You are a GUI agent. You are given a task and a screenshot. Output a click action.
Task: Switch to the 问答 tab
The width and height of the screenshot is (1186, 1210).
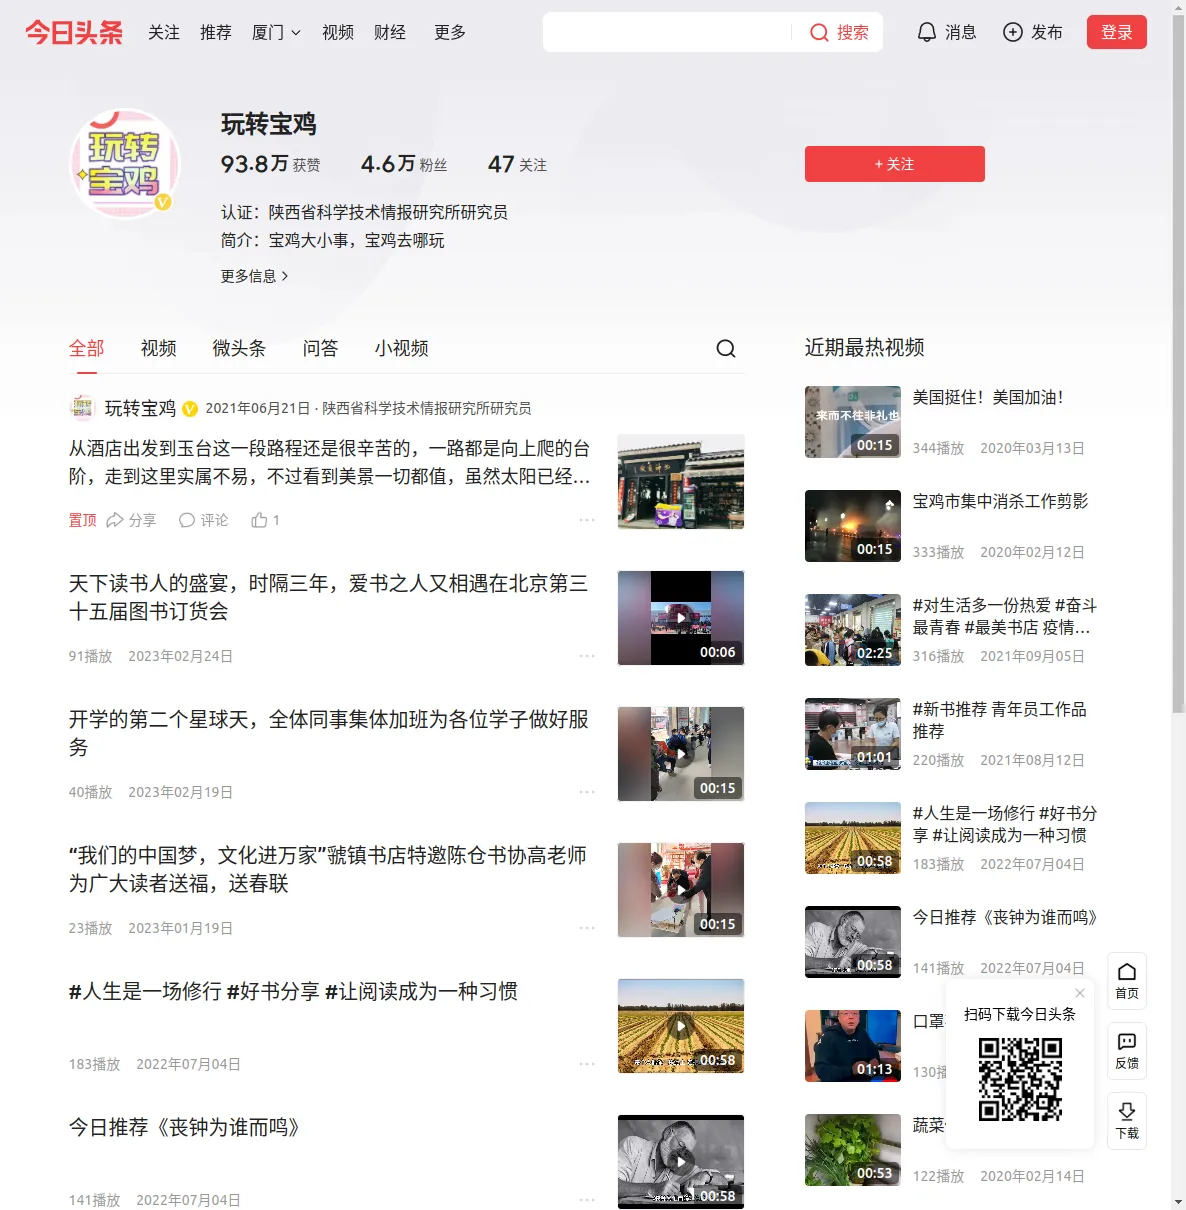[x=321, y=348]
